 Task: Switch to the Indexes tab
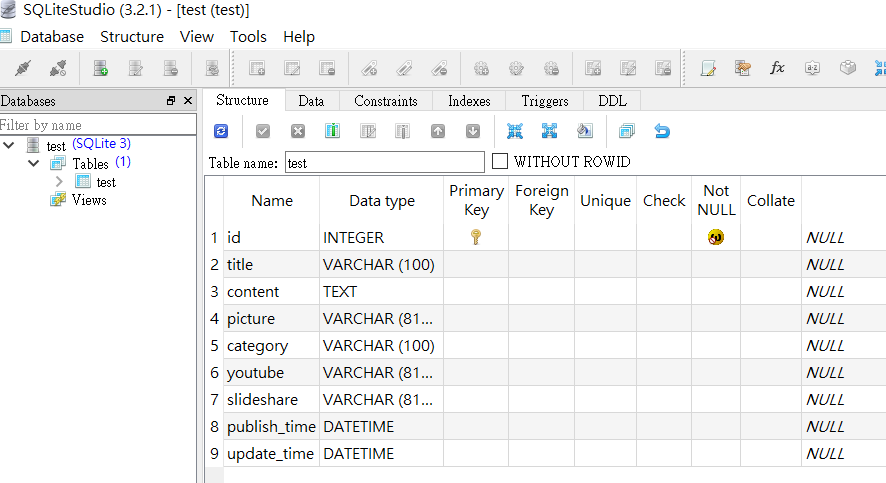[x=469, y=101]
